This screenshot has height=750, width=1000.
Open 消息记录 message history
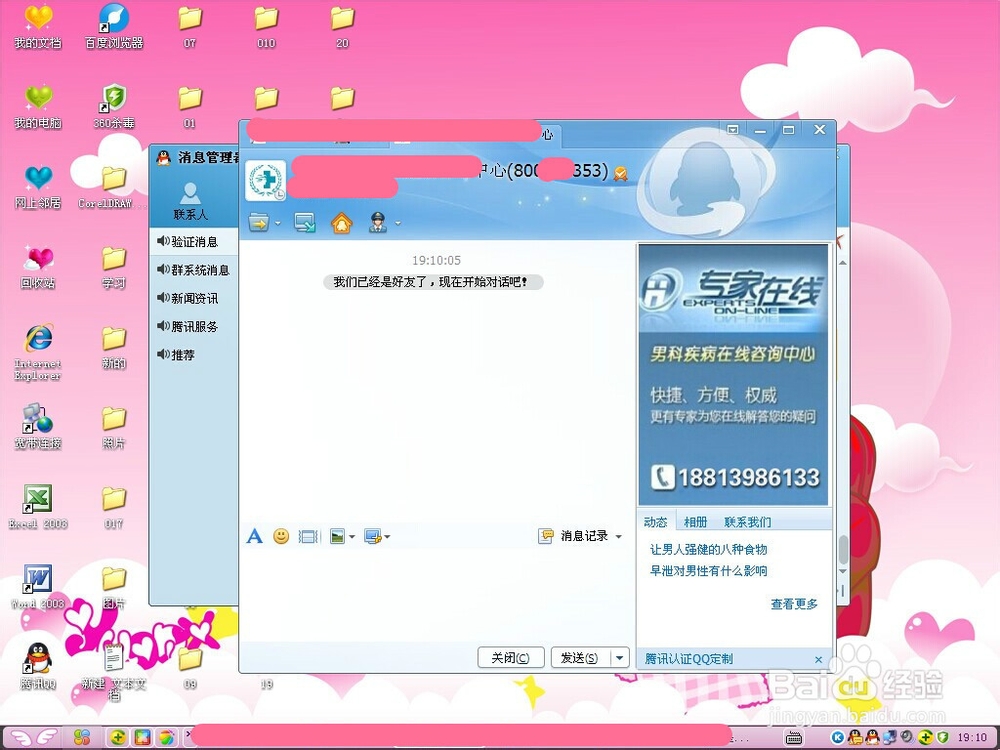coord(574,536)
